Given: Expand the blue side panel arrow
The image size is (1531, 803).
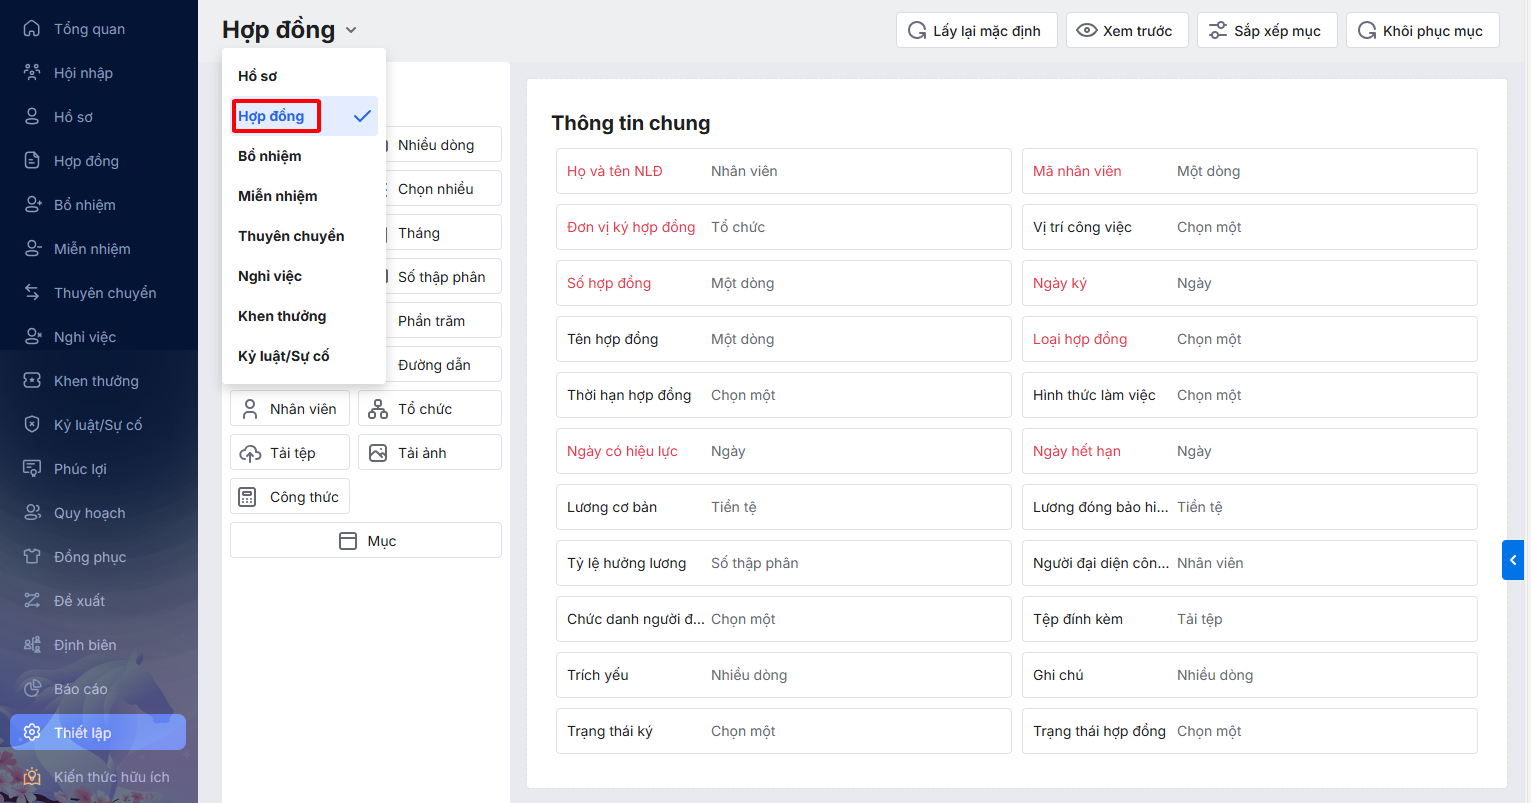Looking at the screenshot, I should click(x=1512, y=560).
